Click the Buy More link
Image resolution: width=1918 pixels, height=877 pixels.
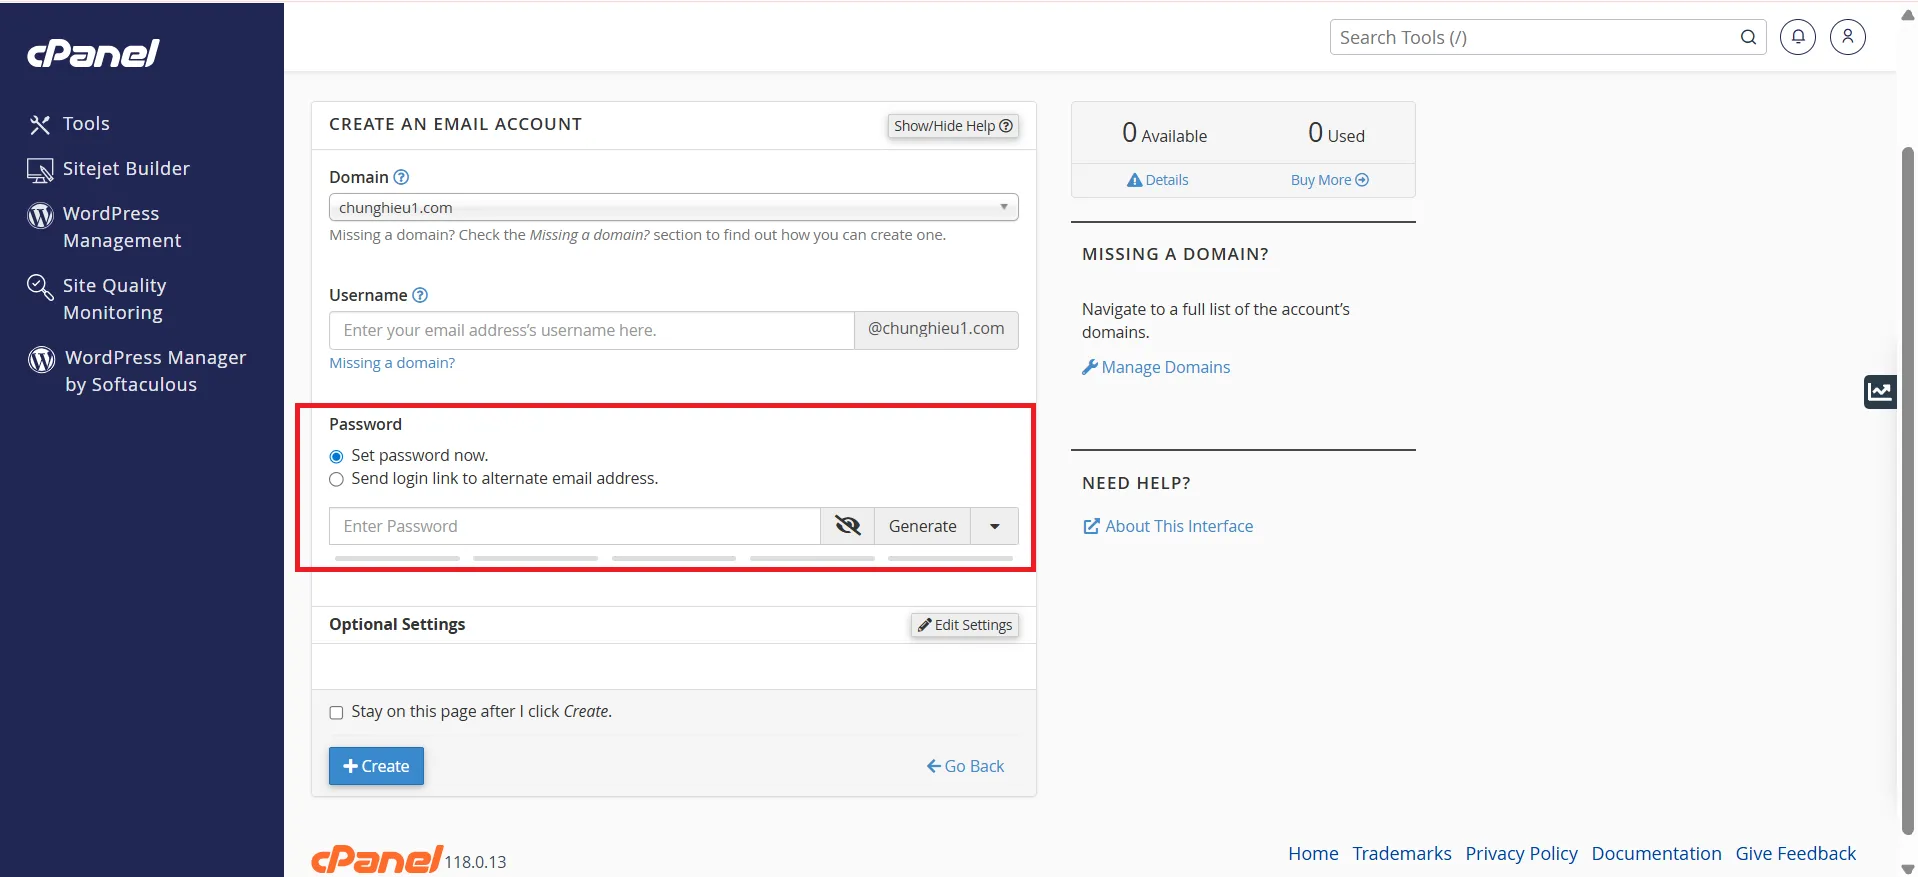1329,180
